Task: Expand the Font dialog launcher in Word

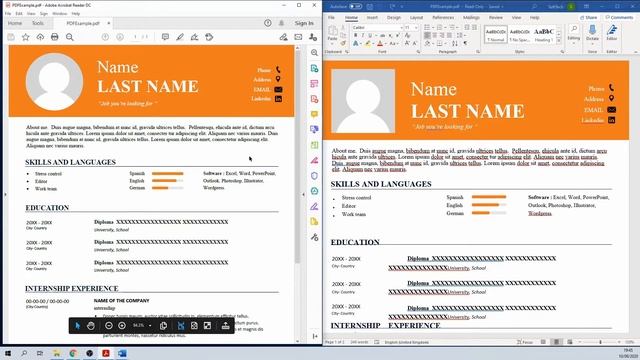Action: [418, 52]
